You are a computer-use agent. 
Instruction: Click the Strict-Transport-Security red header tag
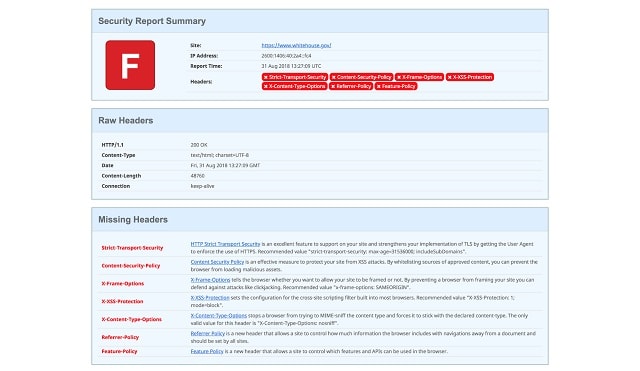click(295, 77)
